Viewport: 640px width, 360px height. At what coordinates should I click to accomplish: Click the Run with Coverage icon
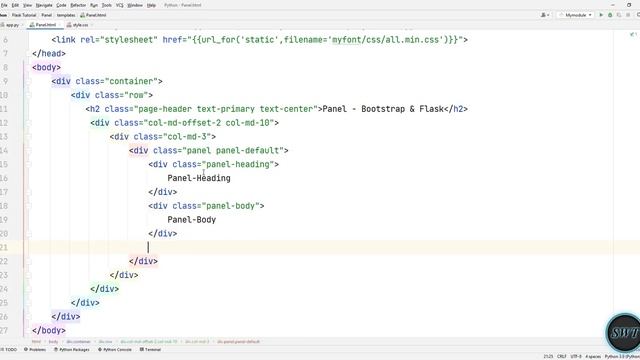tap(619, 15)
